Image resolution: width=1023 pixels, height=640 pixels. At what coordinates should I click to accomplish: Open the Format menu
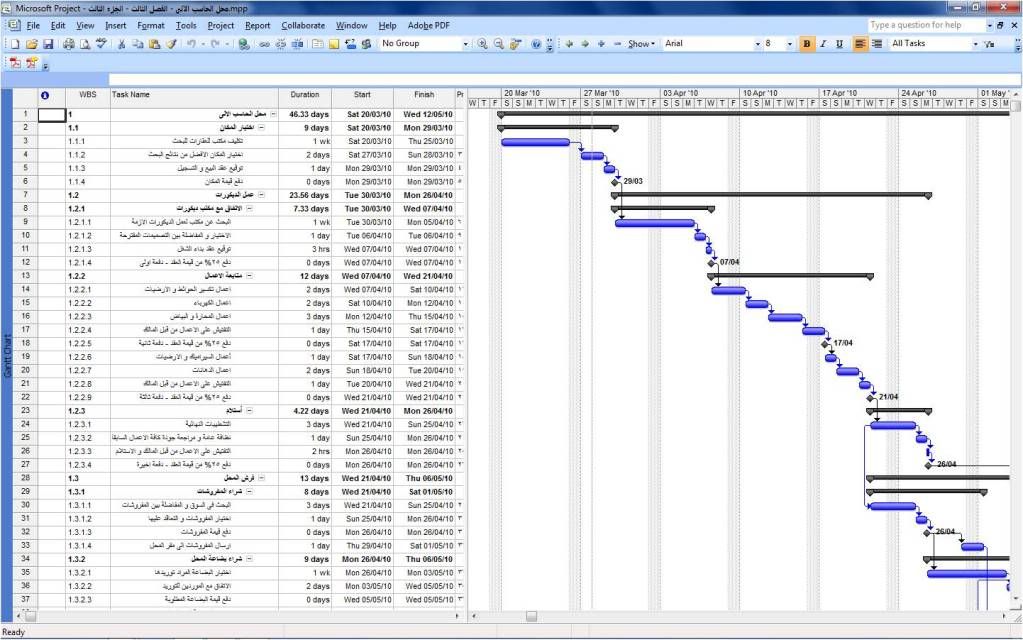pyautogui.click(x=151, y=25)
